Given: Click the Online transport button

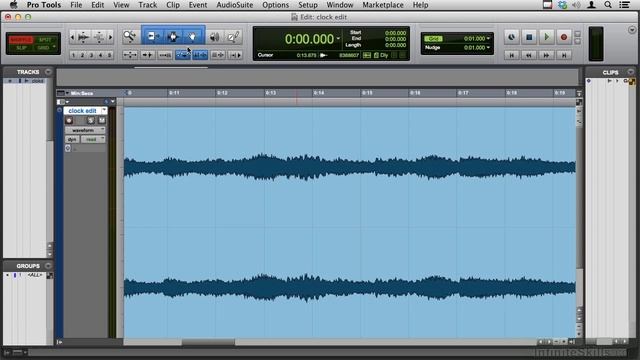Looking at the screenshot, I should point(511,37).
